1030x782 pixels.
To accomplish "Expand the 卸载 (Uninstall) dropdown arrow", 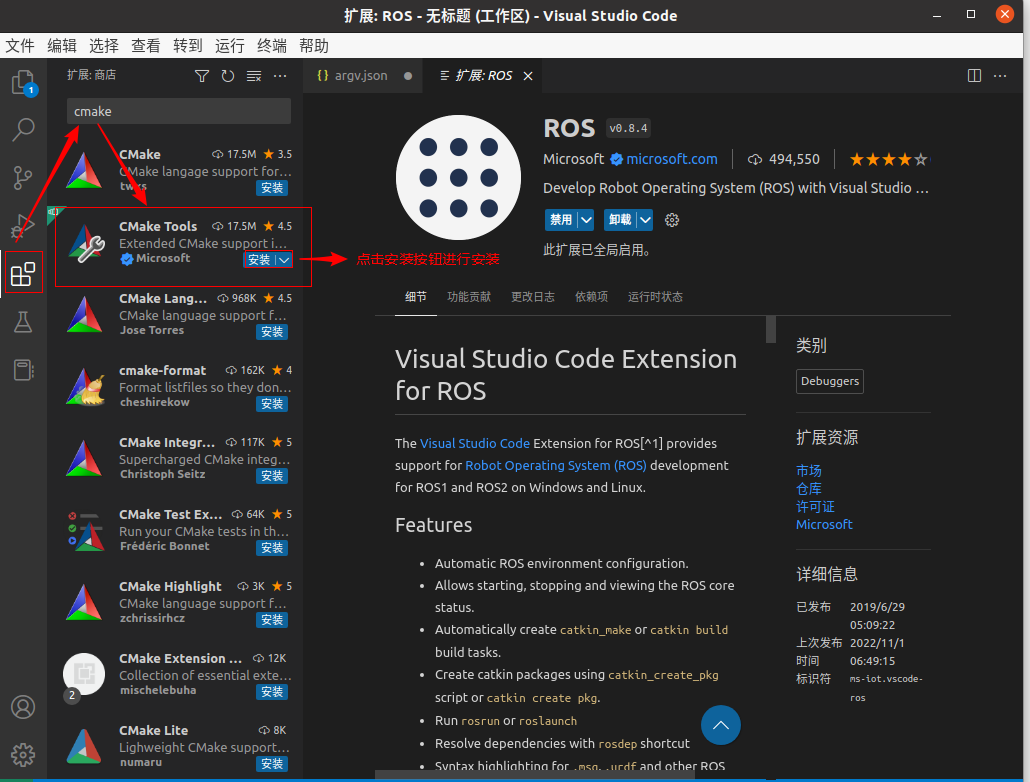I will click(x=645, y=220).
